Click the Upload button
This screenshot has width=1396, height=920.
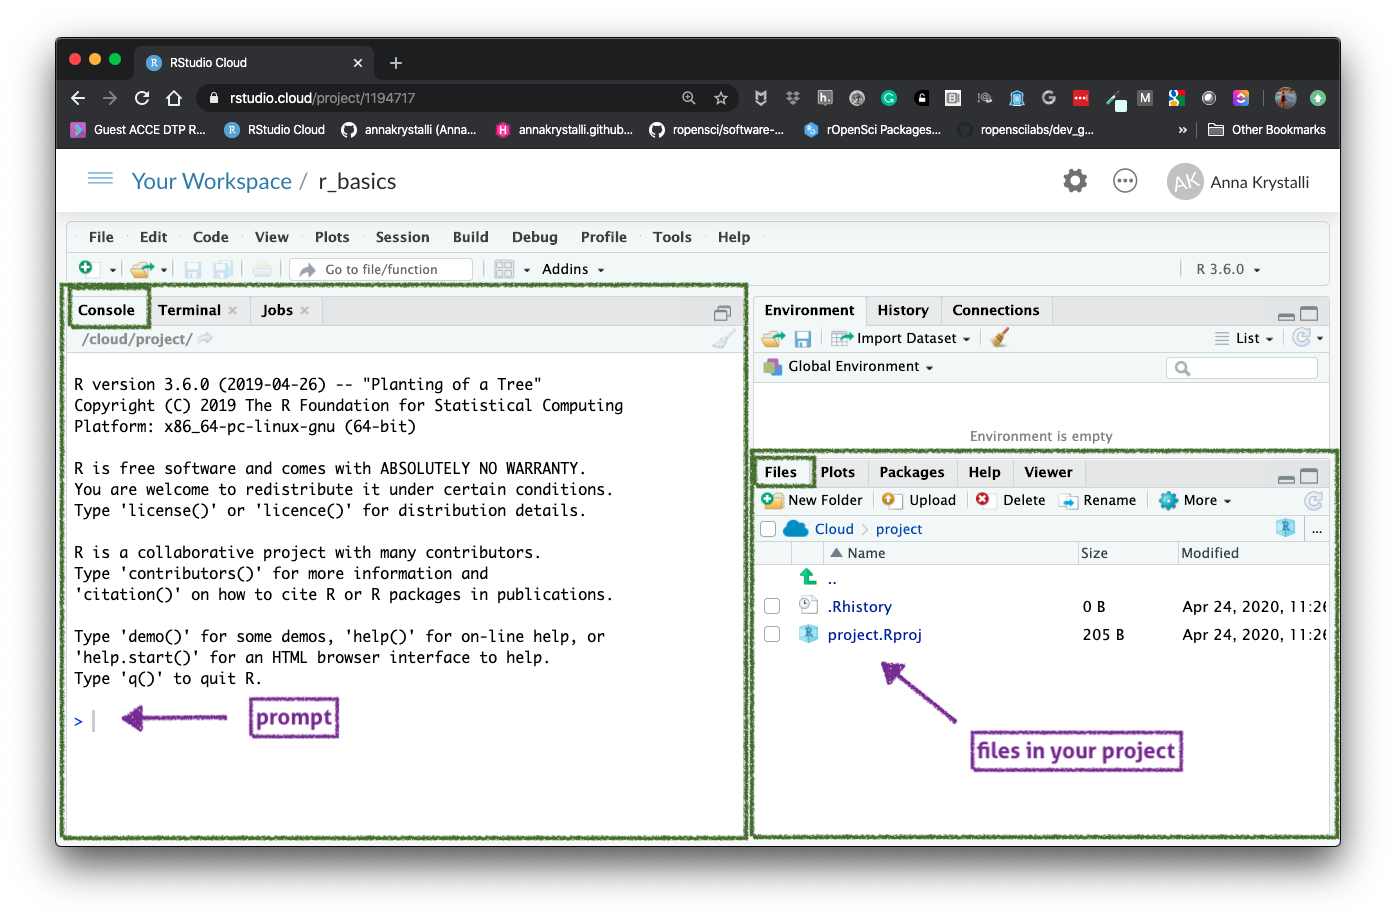(x=919, y=500)
